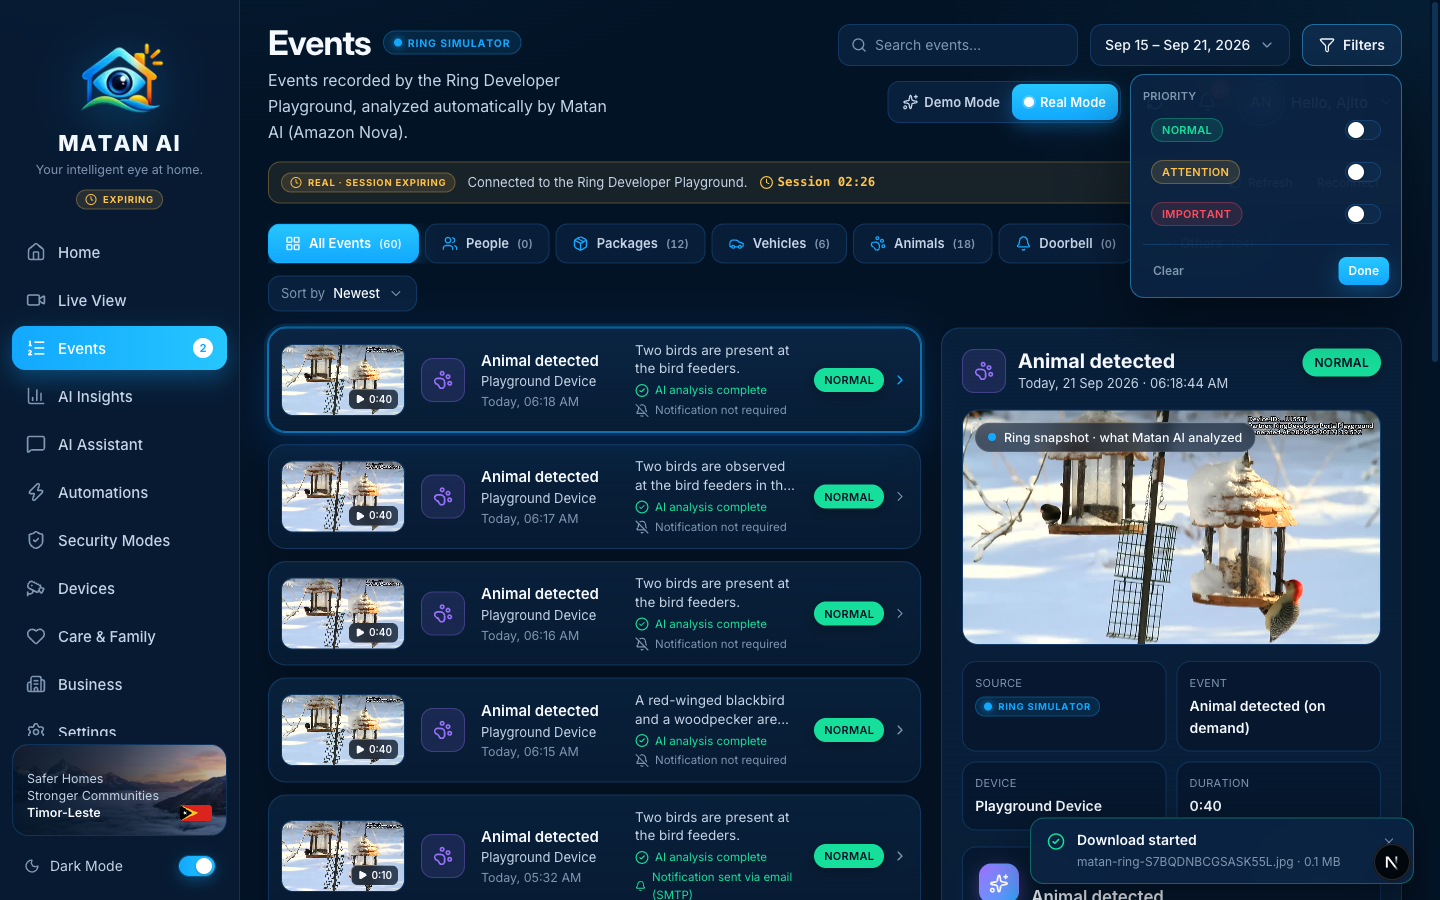Click the Safer Homes Timor-Leste banner
The height and width of the screenshot is (900, 1440).
(119, 790)
